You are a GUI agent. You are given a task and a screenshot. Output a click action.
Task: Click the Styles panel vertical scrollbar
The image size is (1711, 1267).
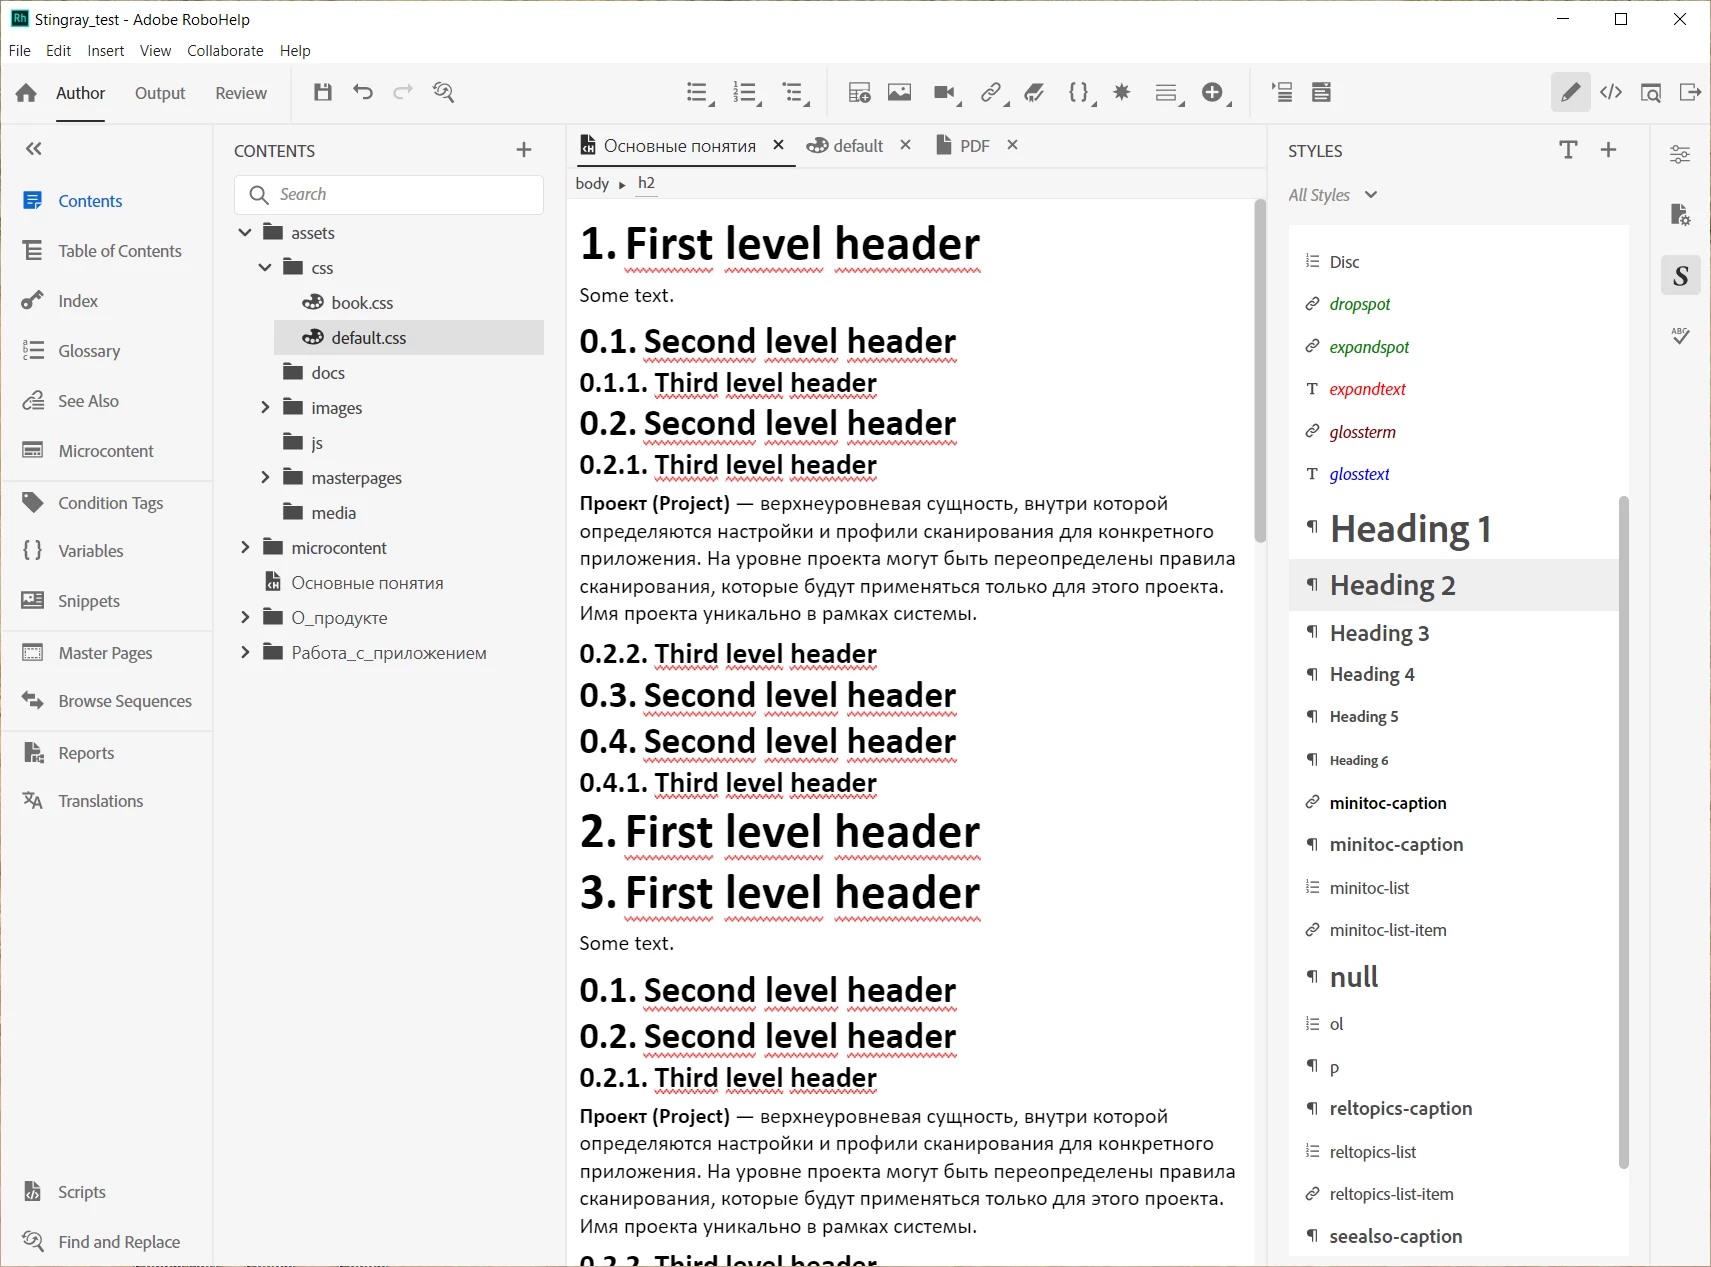coord(1623,831)
